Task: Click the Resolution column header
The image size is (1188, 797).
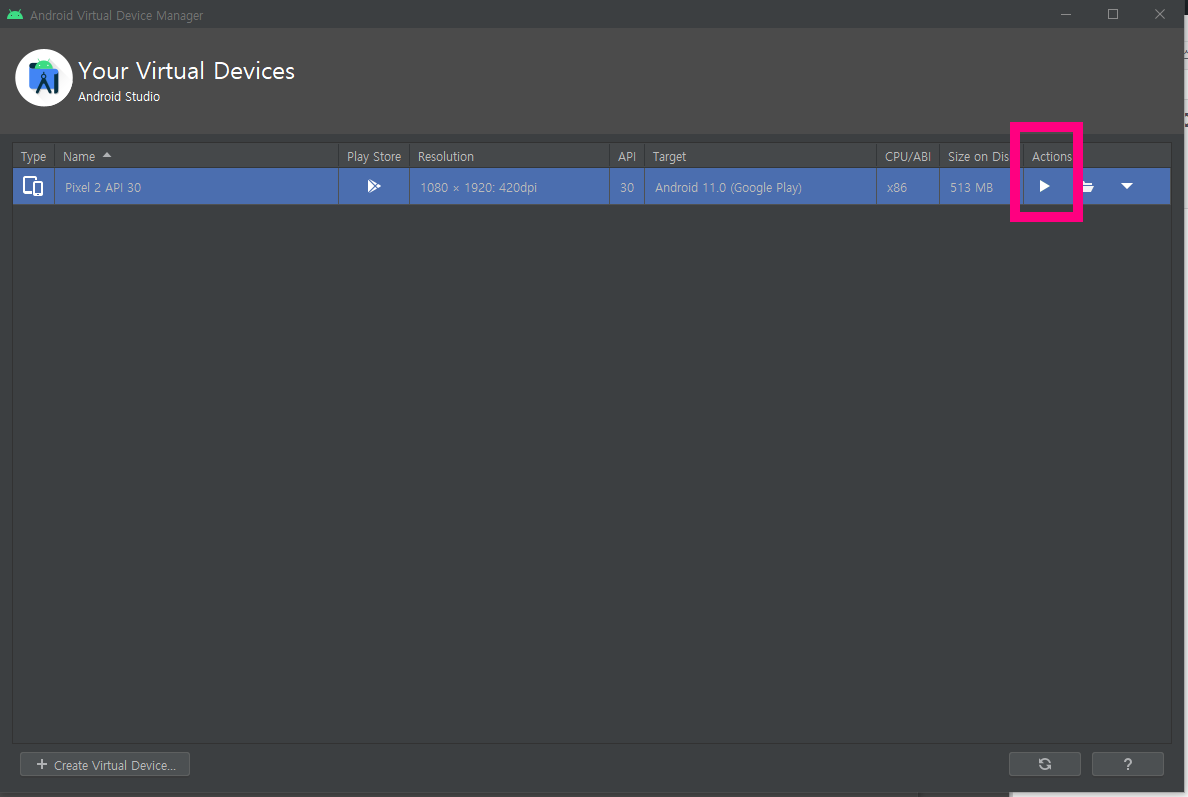Action: pos(509,156)
